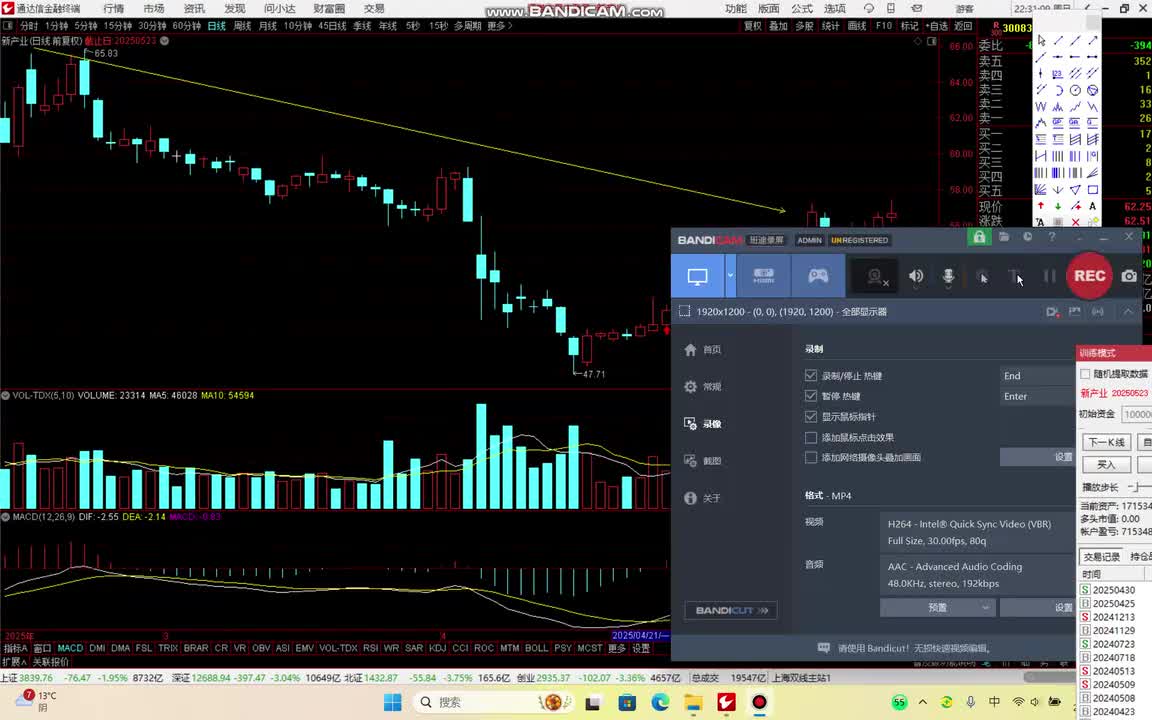Open BANDICUT link button
1152x720 pixels.
731,611
